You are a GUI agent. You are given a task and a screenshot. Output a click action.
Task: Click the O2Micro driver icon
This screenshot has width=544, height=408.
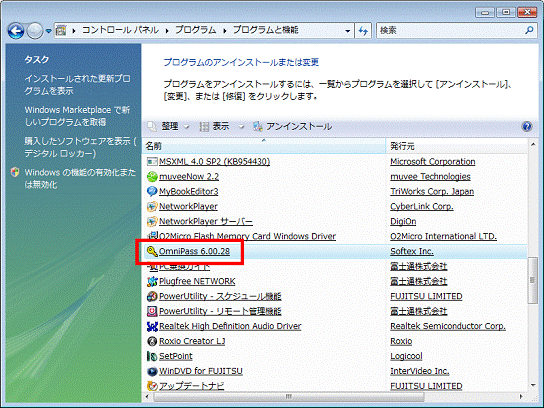click(152, 236)
